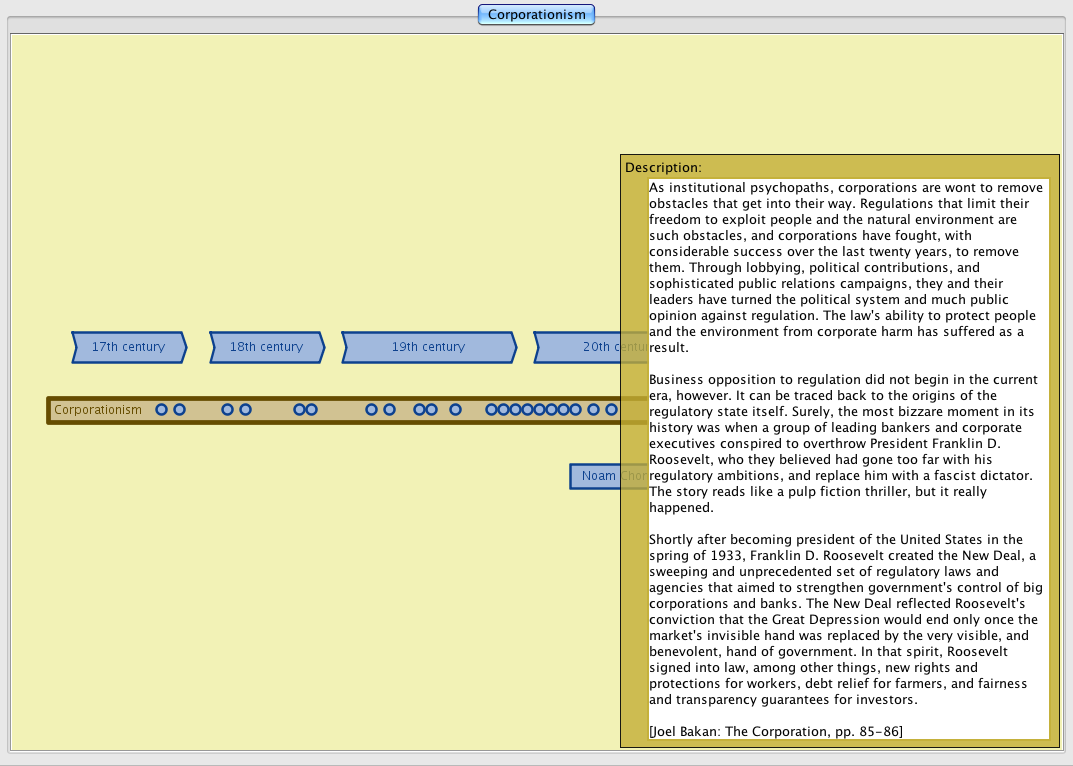Viewport: 1073px width, 766px height.
Task: Open the fifth event circle on the timeline
Action: [x=299, y=410]
